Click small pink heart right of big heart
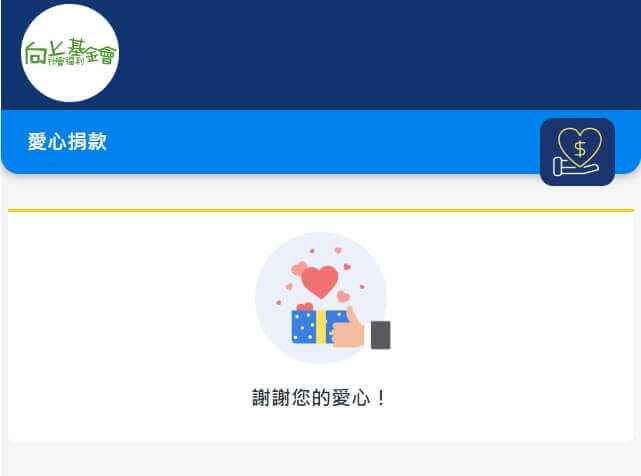 coord(343,296)
